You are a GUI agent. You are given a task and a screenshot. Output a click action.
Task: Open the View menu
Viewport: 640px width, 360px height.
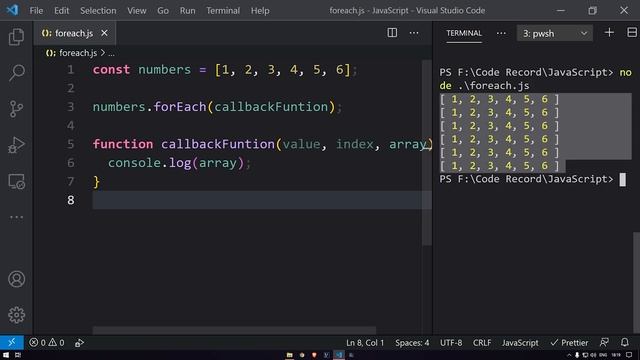coord(136,11)
